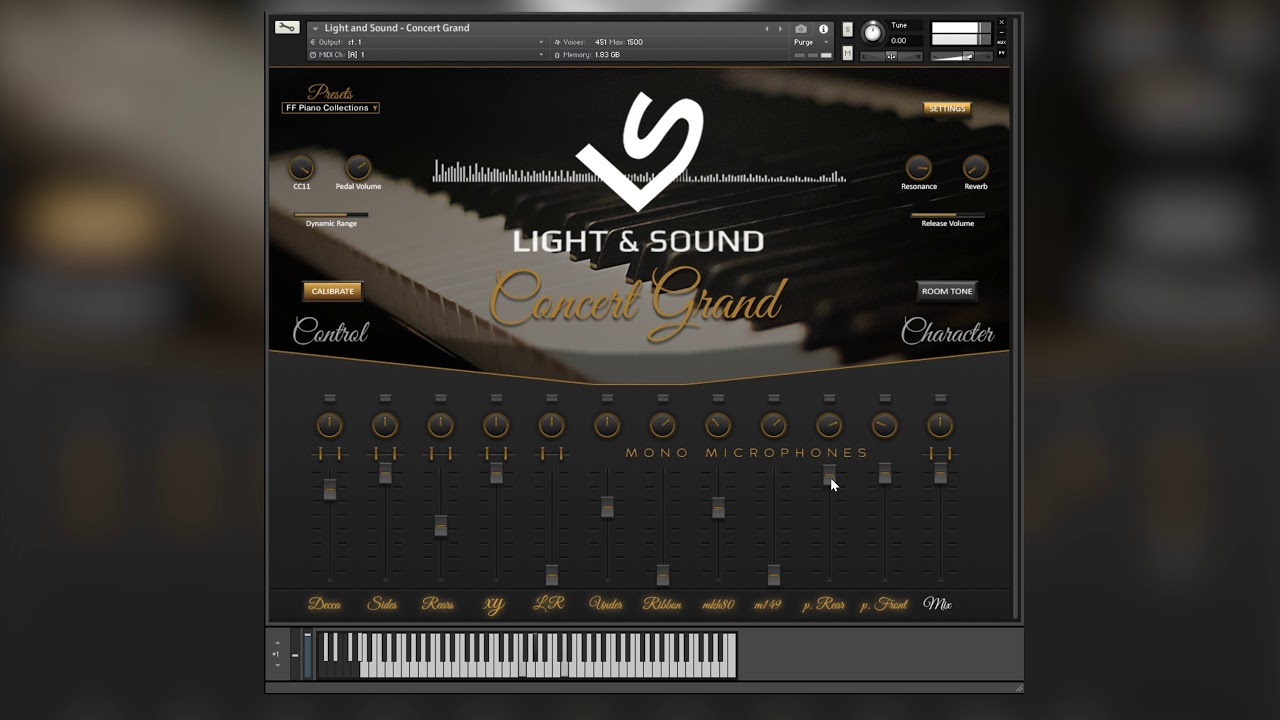This screenshot has height=720, width=1280.
Task: Adjust the CC11 knob
Action: pos(301,167)
